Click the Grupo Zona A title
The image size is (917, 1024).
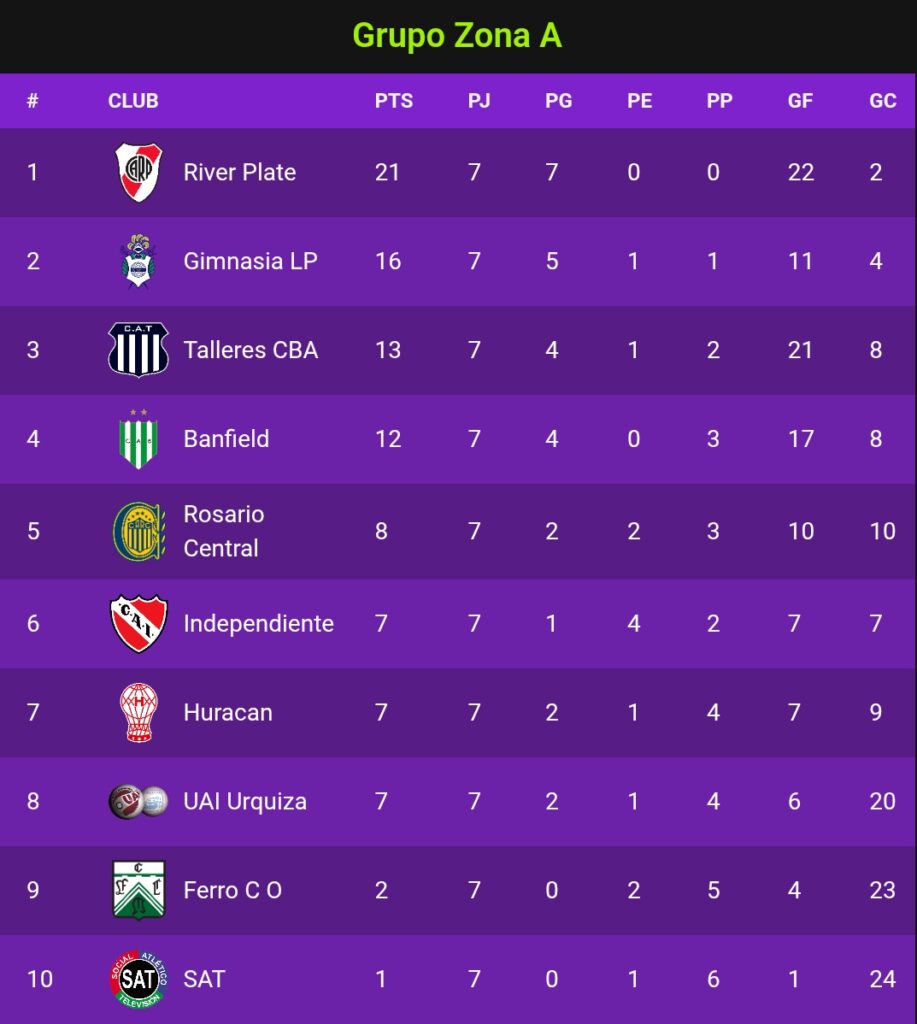457,35
